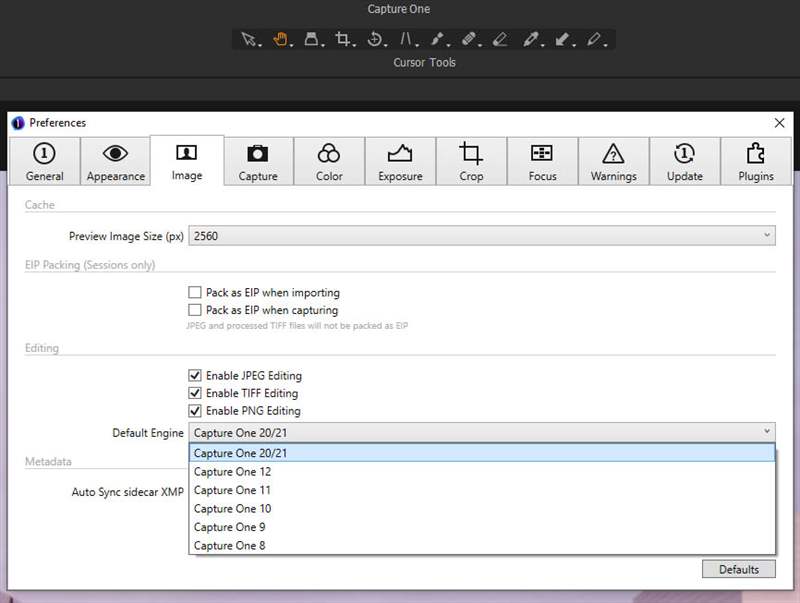Open the Capture preferences tab

[x=258, y=161]
